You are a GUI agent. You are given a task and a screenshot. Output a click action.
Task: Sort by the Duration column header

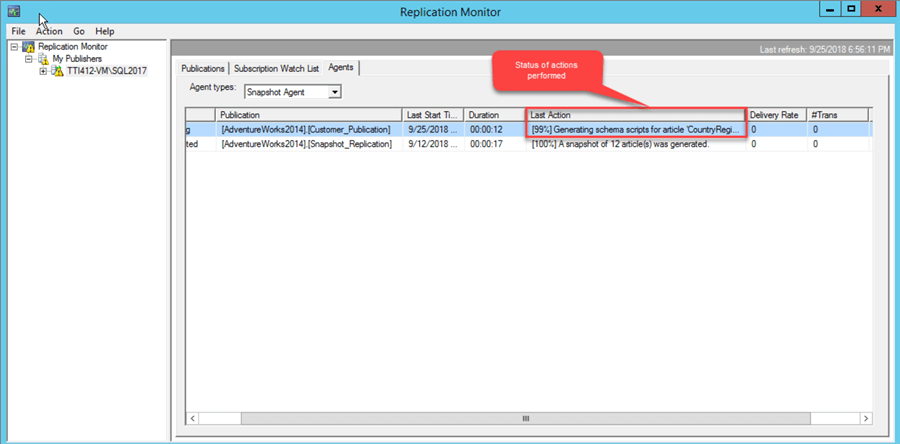coord(494,115)
